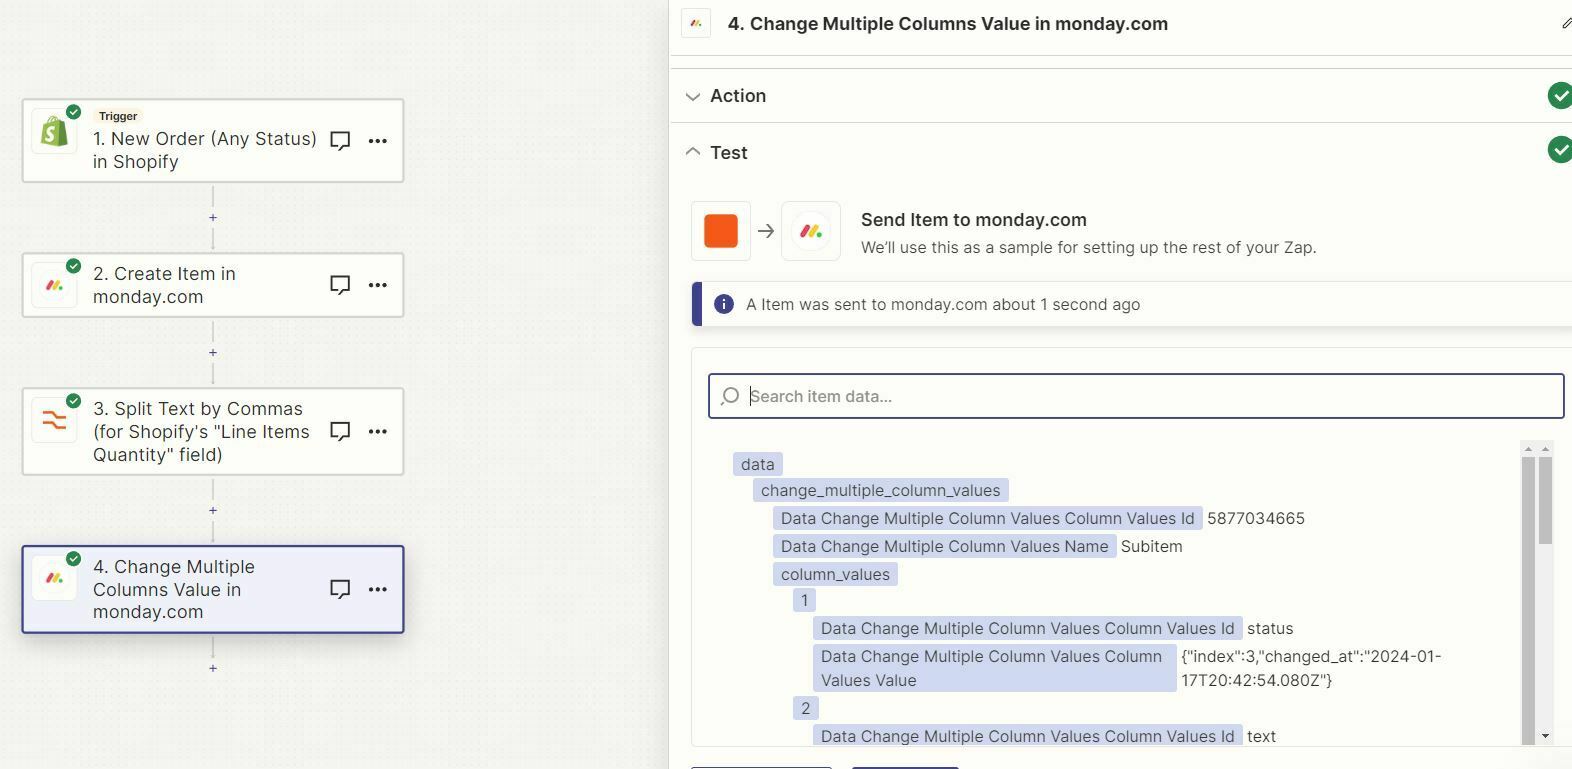Click monday.com destination icon in Test section
1572x769 pixels.
pyautogui.click(x=811, y=231)
